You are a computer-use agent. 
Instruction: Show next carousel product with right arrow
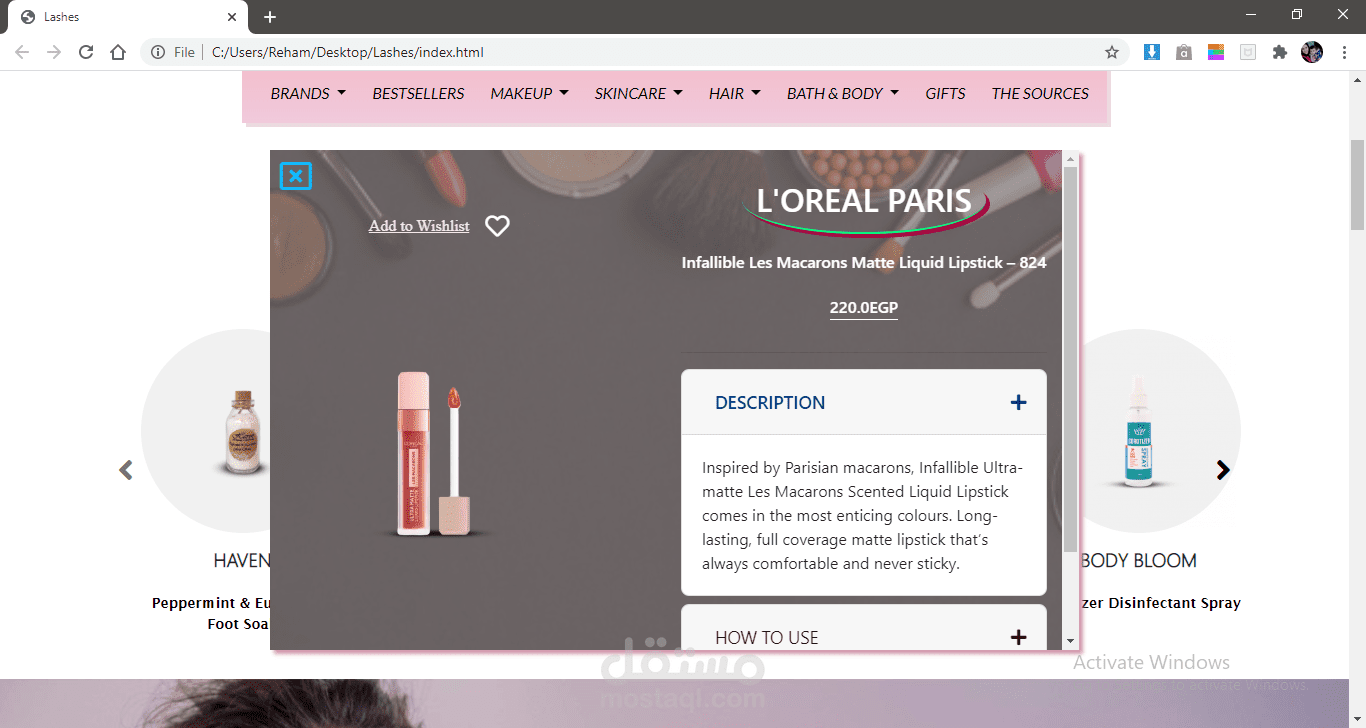click(x=1222, y=470)
